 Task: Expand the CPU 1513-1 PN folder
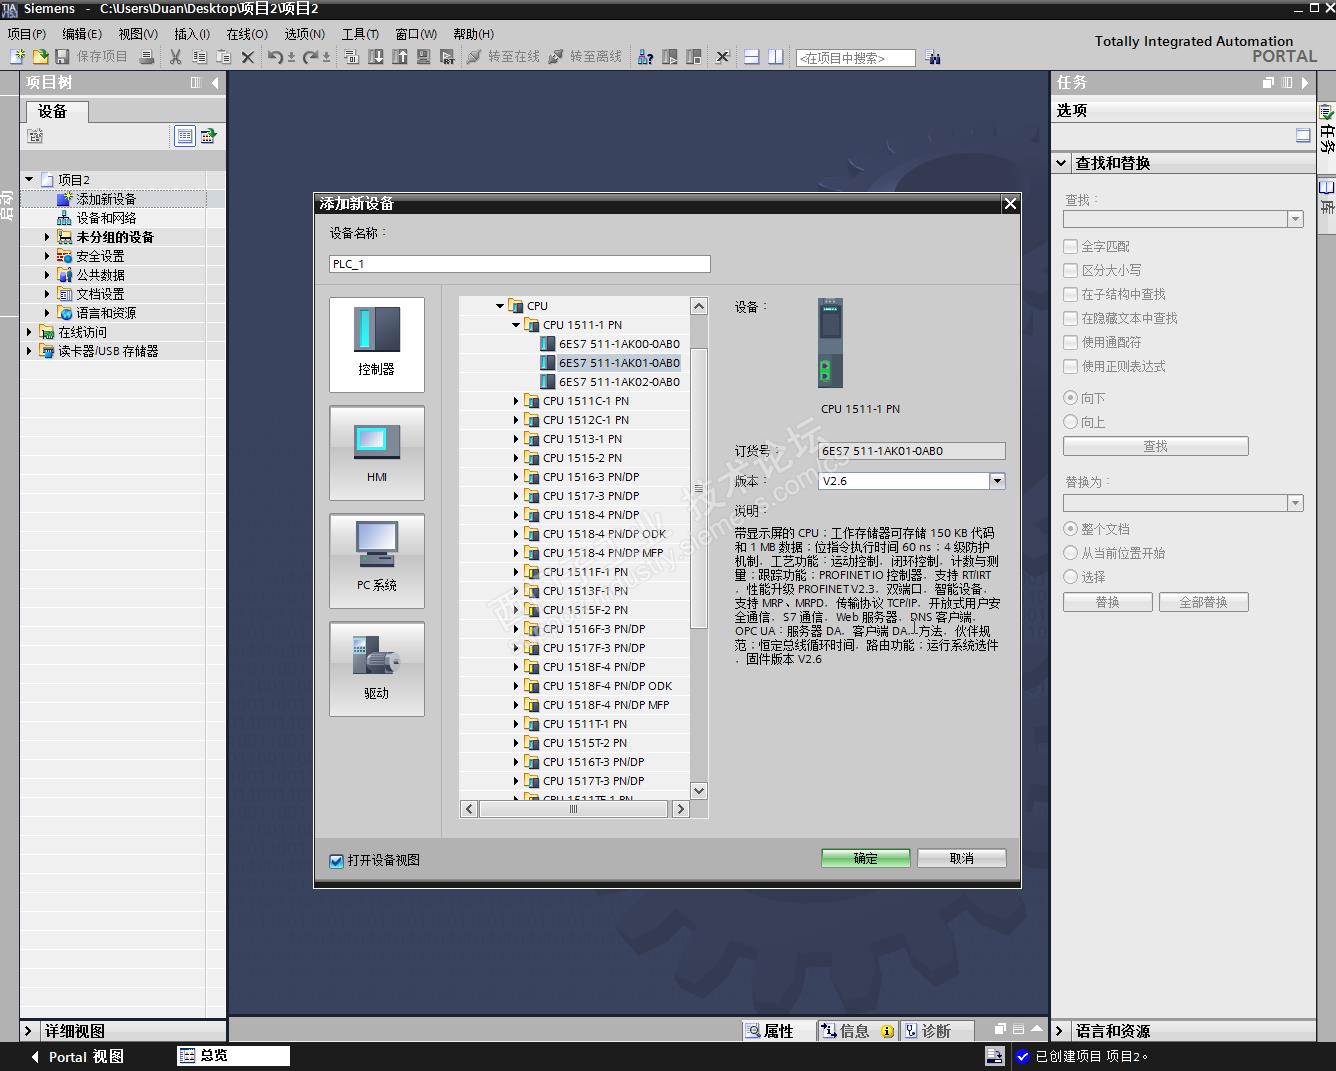click(516, 439)
